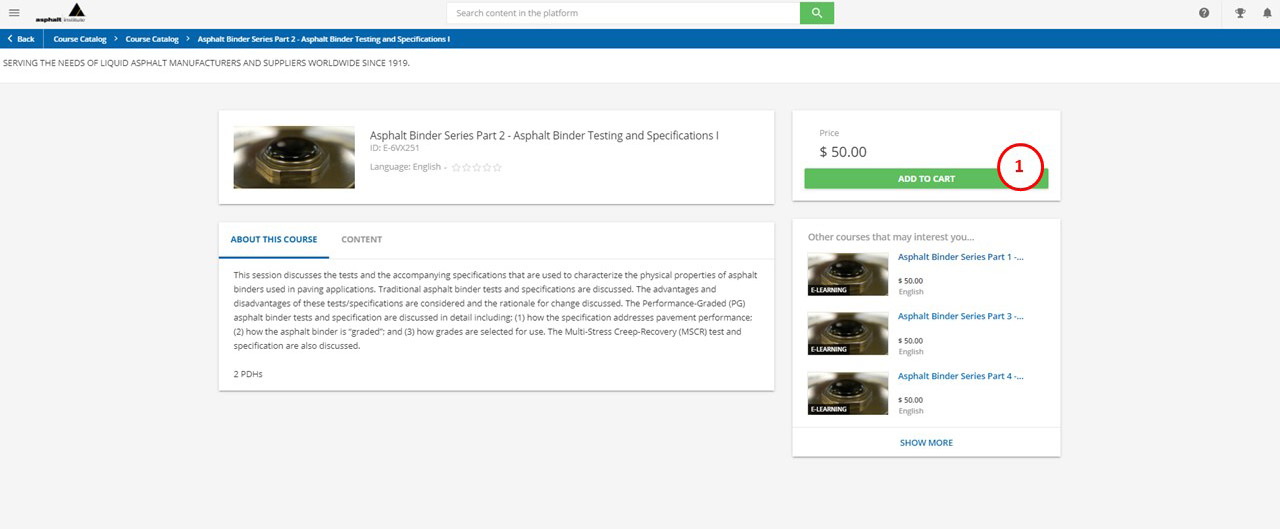Open the notifications bell icon
Image resolution: width=1280 pixels, height=529 pixels.
point(1268,13)
